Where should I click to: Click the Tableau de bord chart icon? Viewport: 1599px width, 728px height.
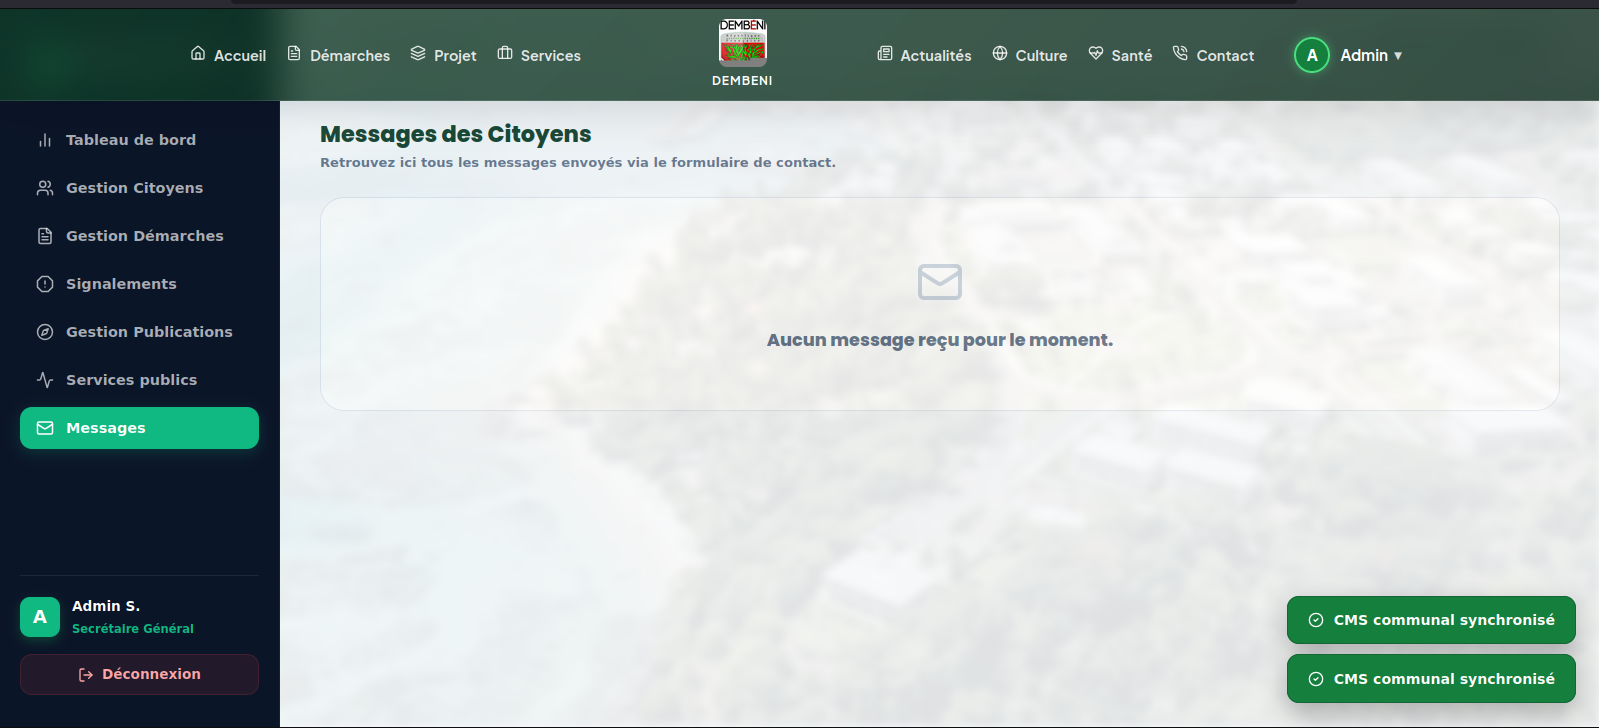(45, 140)
